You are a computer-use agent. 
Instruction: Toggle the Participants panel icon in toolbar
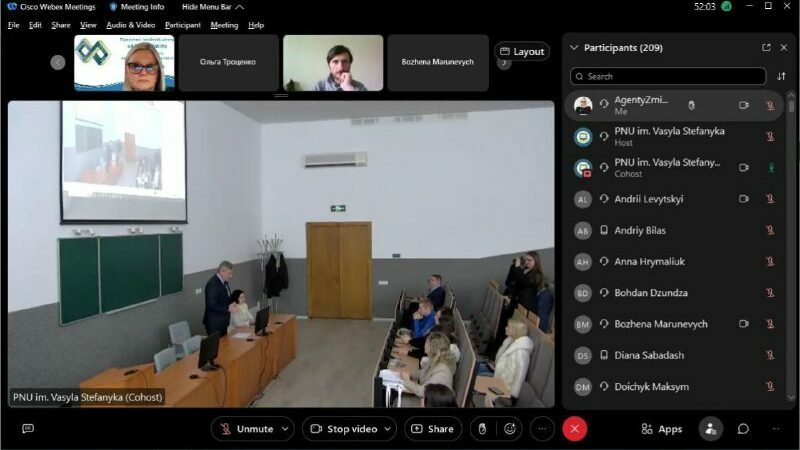click(710, 429)
